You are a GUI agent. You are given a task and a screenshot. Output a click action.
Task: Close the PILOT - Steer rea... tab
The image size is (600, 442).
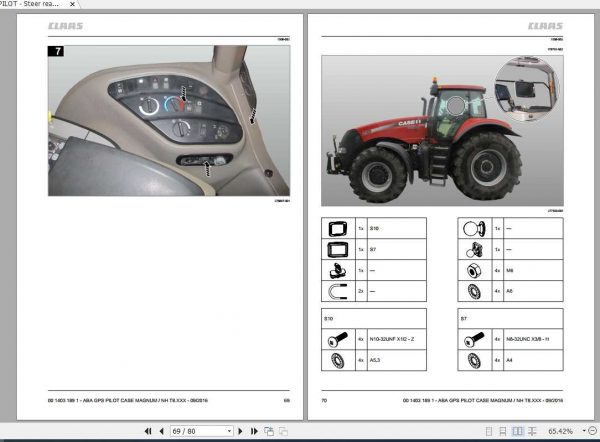(x=72, y=4)
